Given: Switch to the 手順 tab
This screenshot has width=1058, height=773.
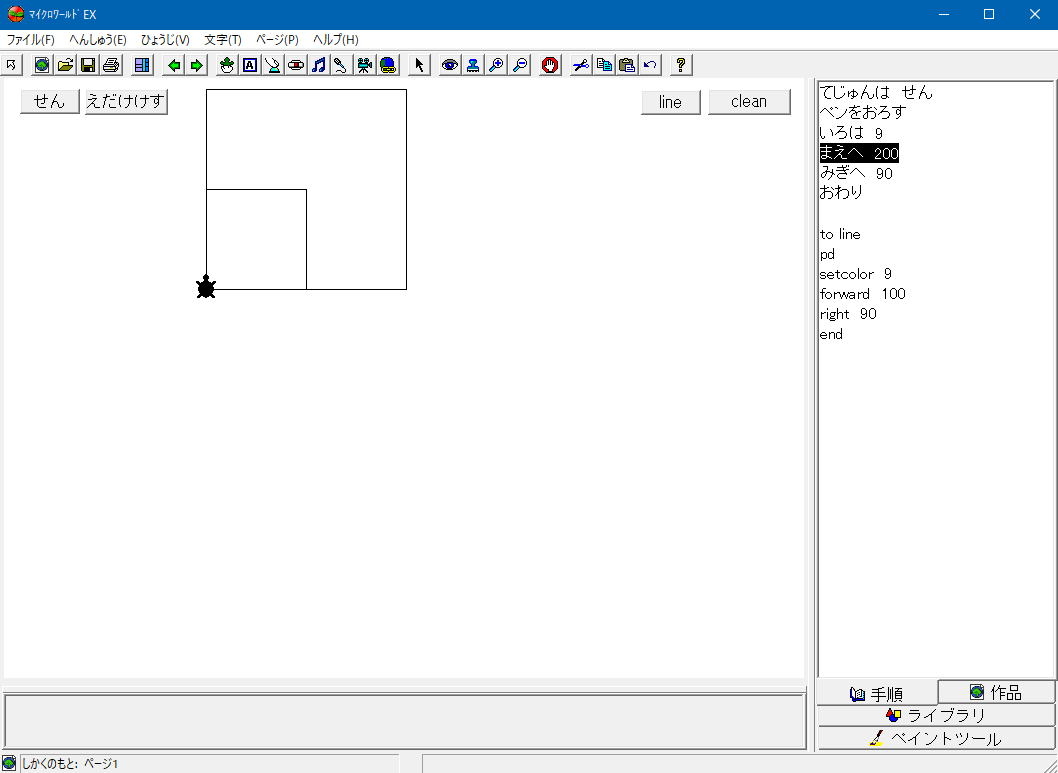Looking at the screenshot, I should (876, 694).
